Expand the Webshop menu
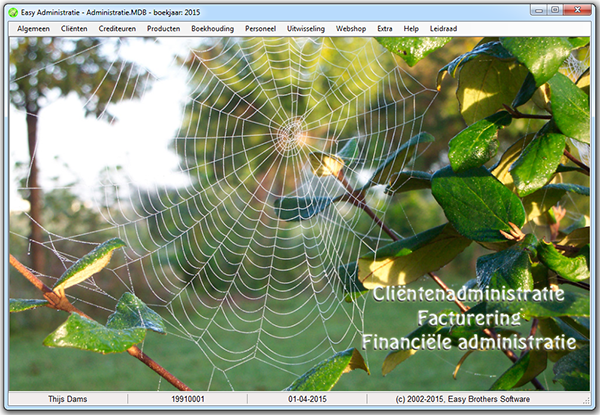The width and height of the screenshot is (600, 415). pyautogui.click(x=351, y=29)
